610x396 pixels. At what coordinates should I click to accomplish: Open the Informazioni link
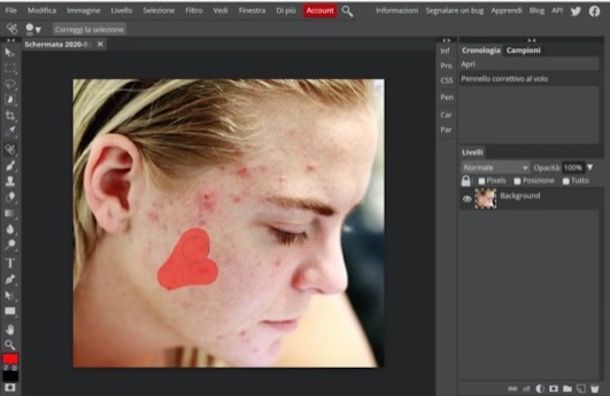pyautogui.click(x=397, y=11)
